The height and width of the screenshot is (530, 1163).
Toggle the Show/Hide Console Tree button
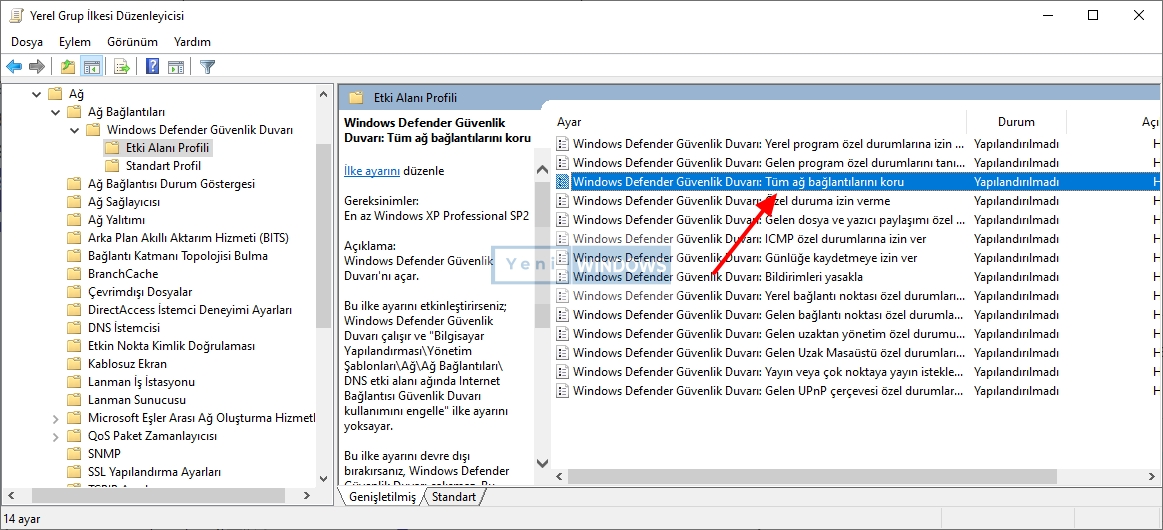pos(91,67)
